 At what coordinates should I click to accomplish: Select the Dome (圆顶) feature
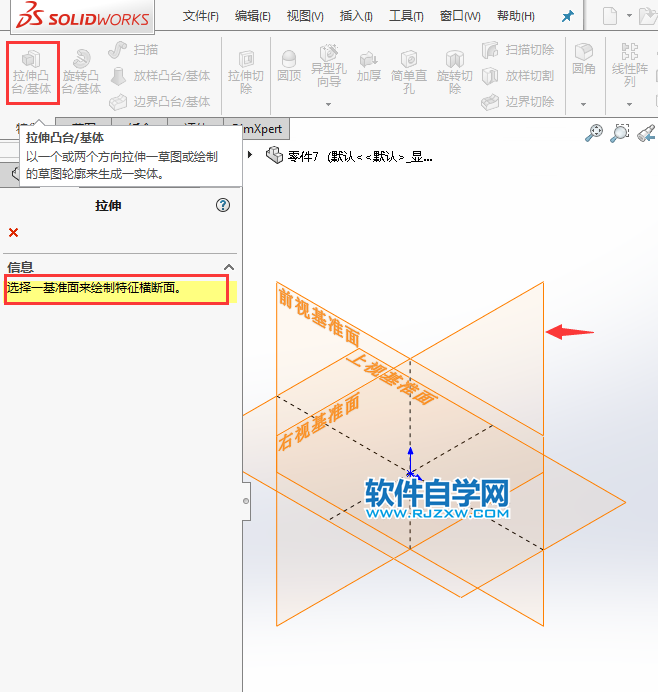(x=289, y=66)
